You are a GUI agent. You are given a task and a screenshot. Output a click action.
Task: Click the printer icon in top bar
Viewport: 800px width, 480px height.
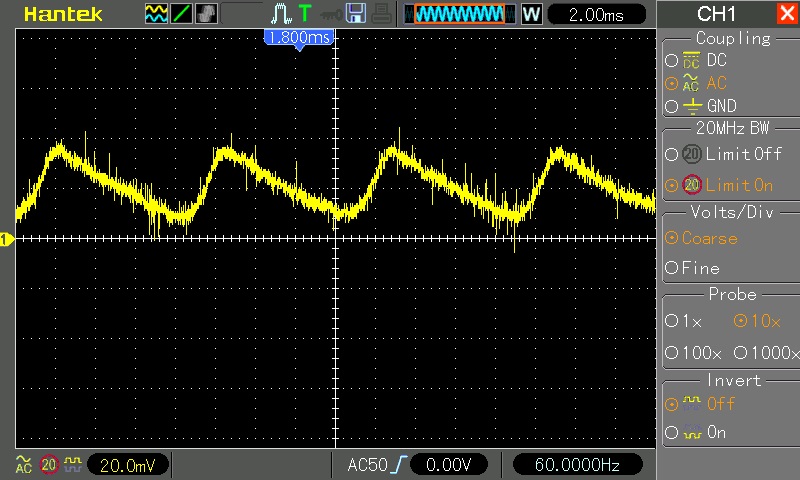click(381, 14)
